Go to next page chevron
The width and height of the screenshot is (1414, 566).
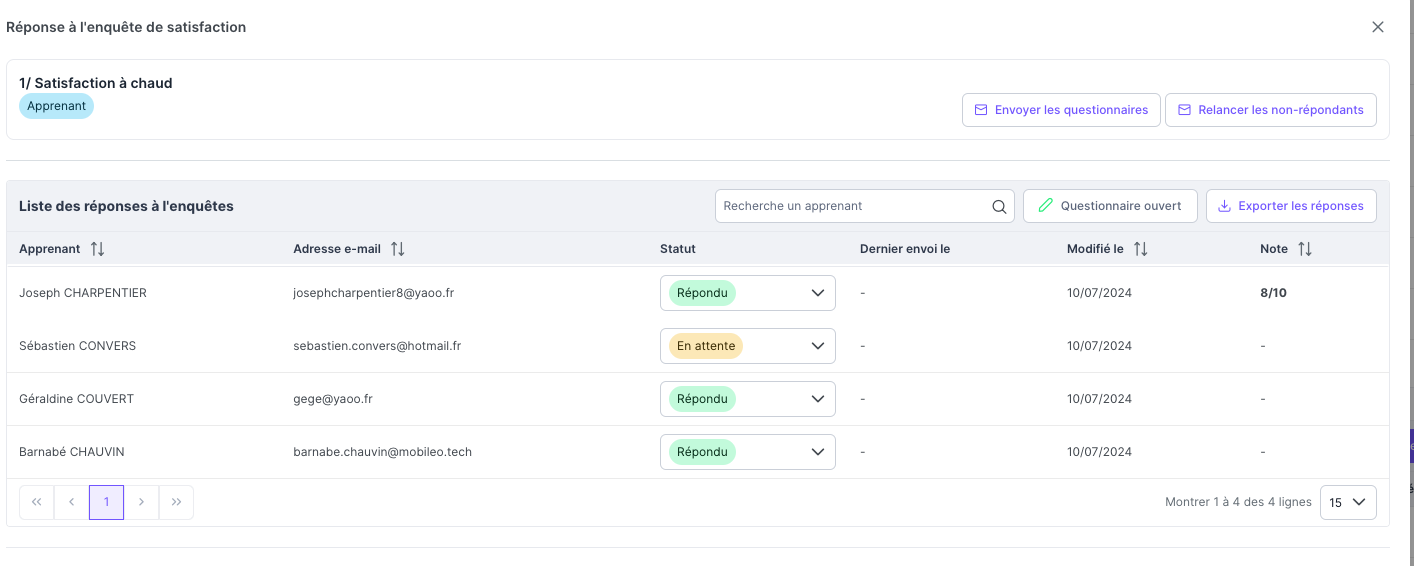(141, 502)
